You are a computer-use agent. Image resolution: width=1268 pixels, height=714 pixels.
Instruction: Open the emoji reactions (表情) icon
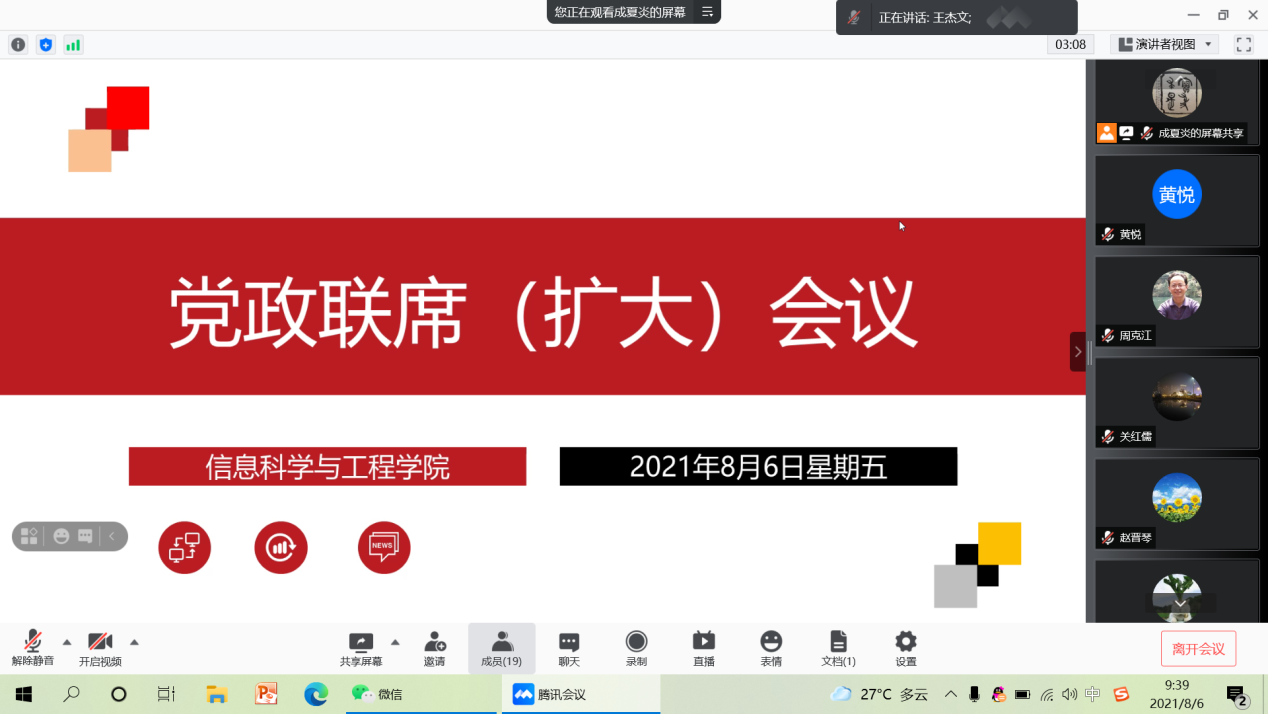tap(771, 647)
